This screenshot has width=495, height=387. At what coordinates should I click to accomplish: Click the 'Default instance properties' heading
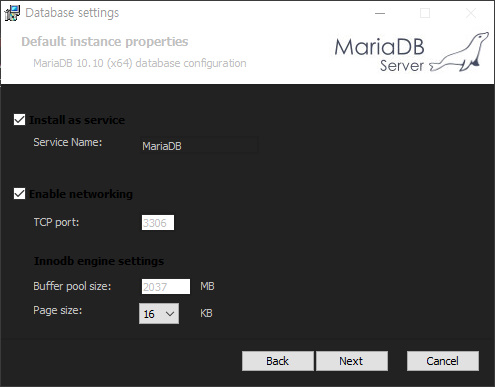tap(105, 42)
